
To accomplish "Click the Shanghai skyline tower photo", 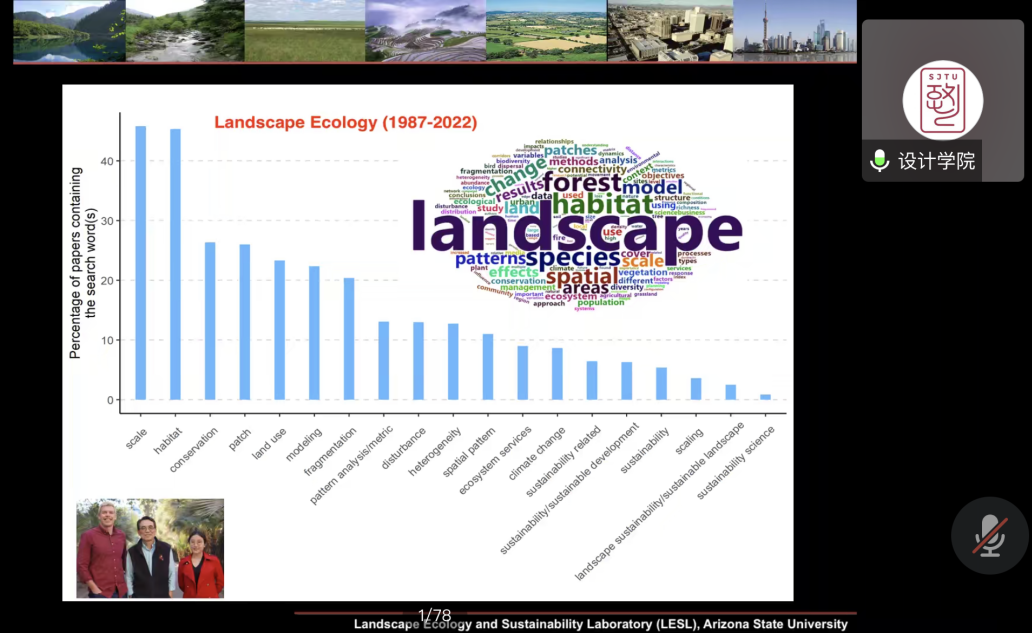I will [794, 31].
